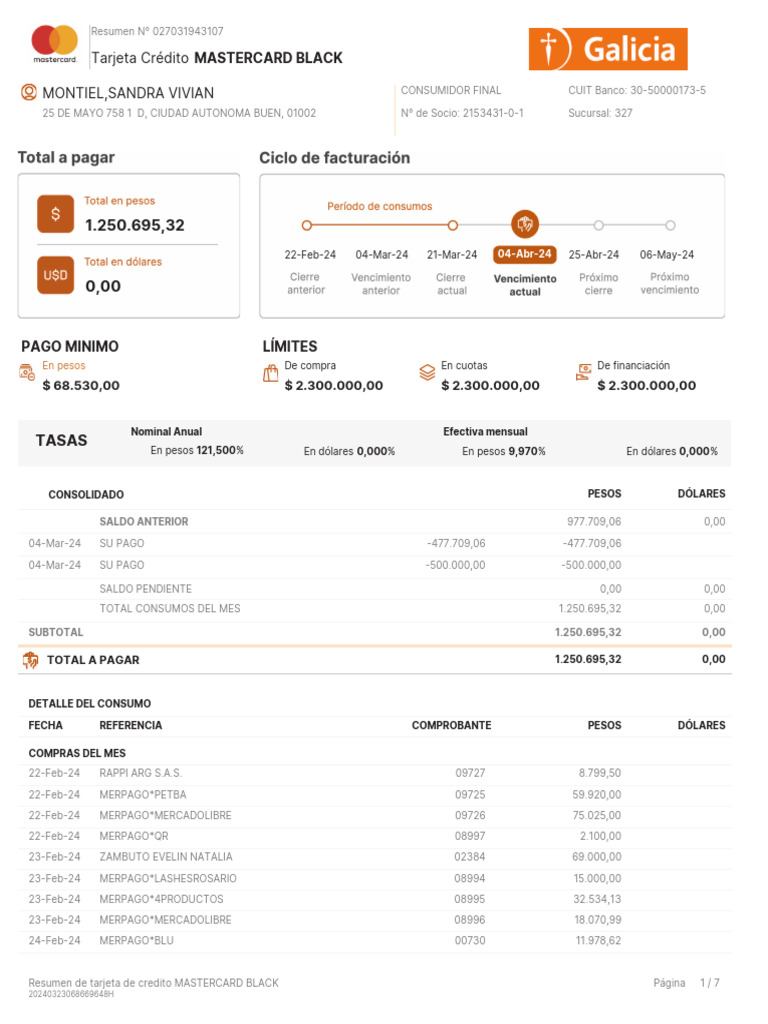The height and width of the screenshot is (1024, 768).
Task: Click En cuotas limit $ 2.300.000,00
Action: pos(490,385)
